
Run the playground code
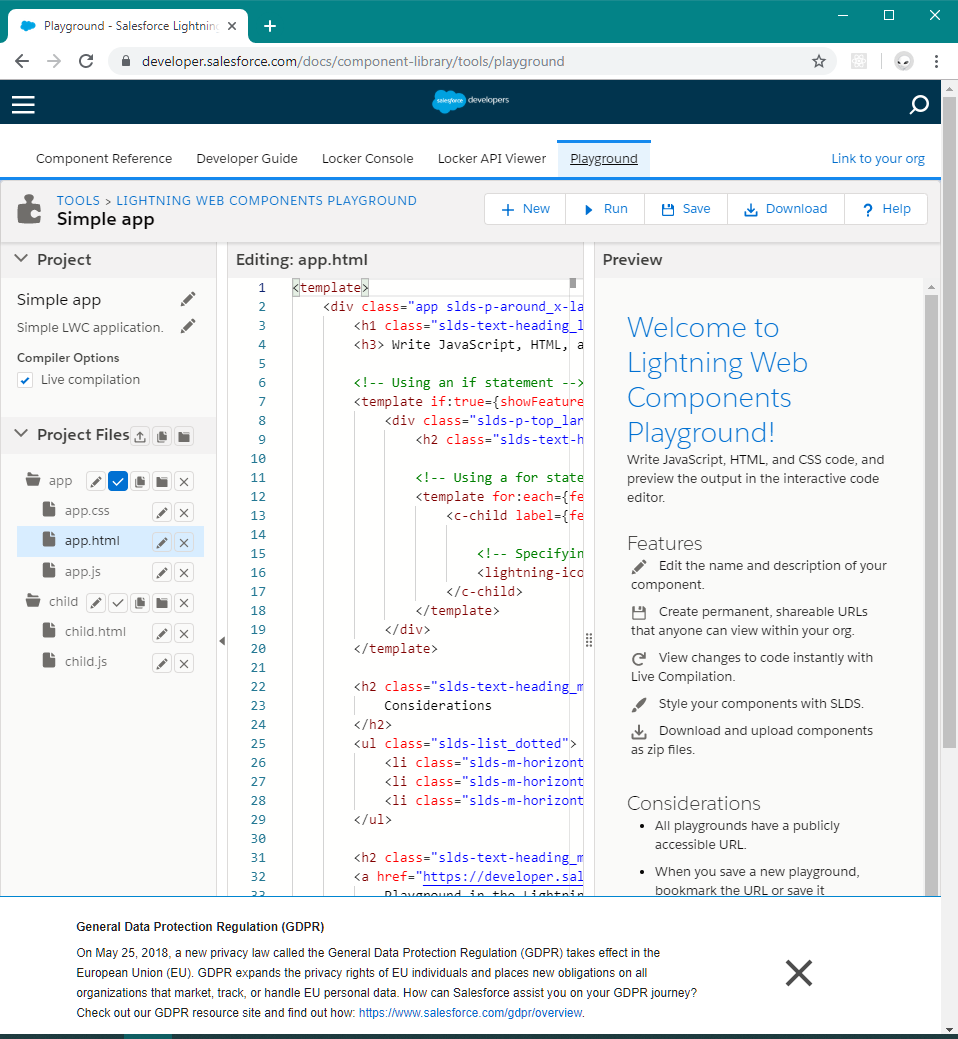click(605, 209)
